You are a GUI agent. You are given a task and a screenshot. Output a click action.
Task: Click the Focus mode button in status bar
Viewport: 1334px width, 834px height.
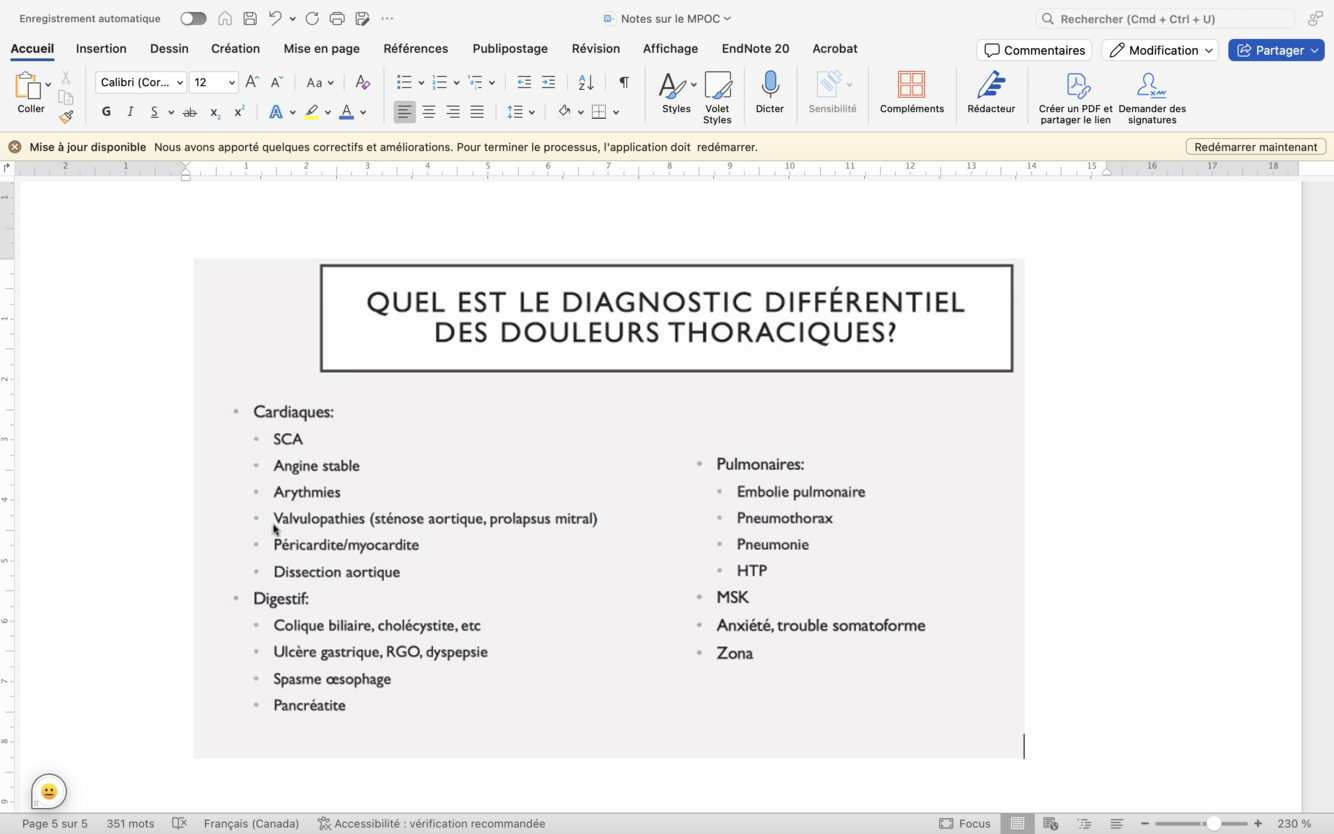coord(965,824)
